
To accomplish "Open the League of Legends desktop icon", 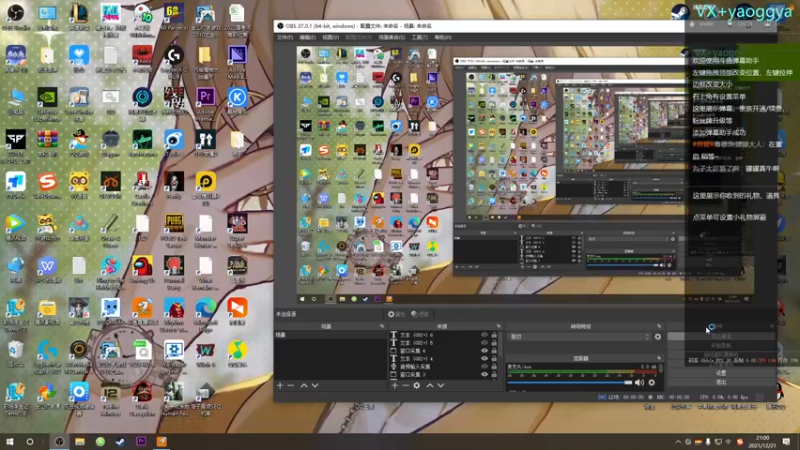I will [x=79, y=16].
